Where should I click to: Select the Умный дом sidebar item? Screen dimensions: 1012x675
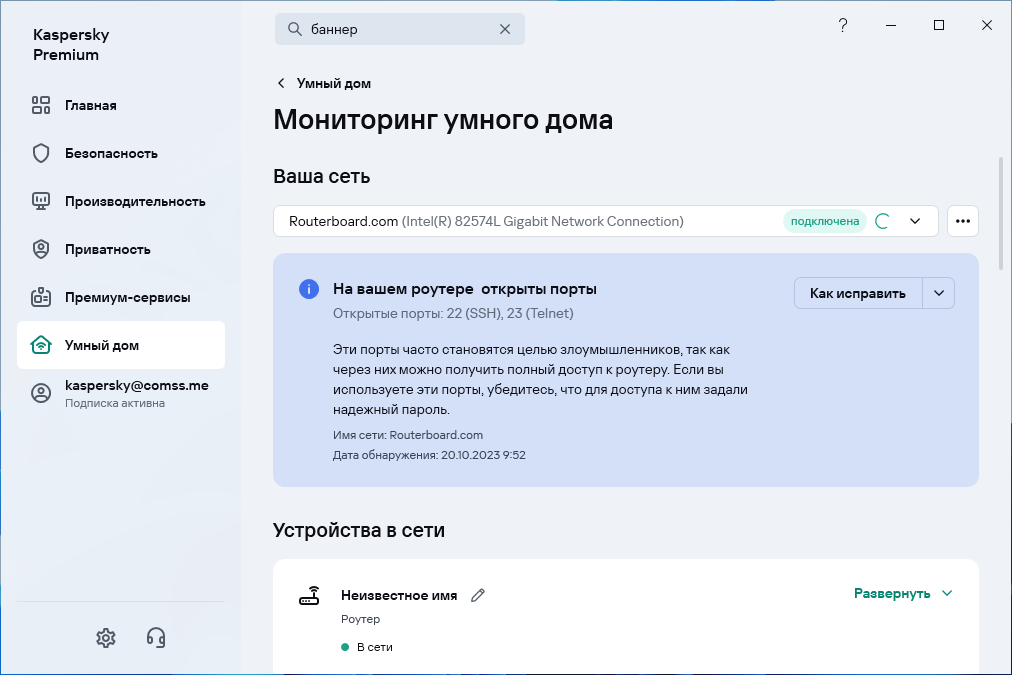[x=121, y=345]
